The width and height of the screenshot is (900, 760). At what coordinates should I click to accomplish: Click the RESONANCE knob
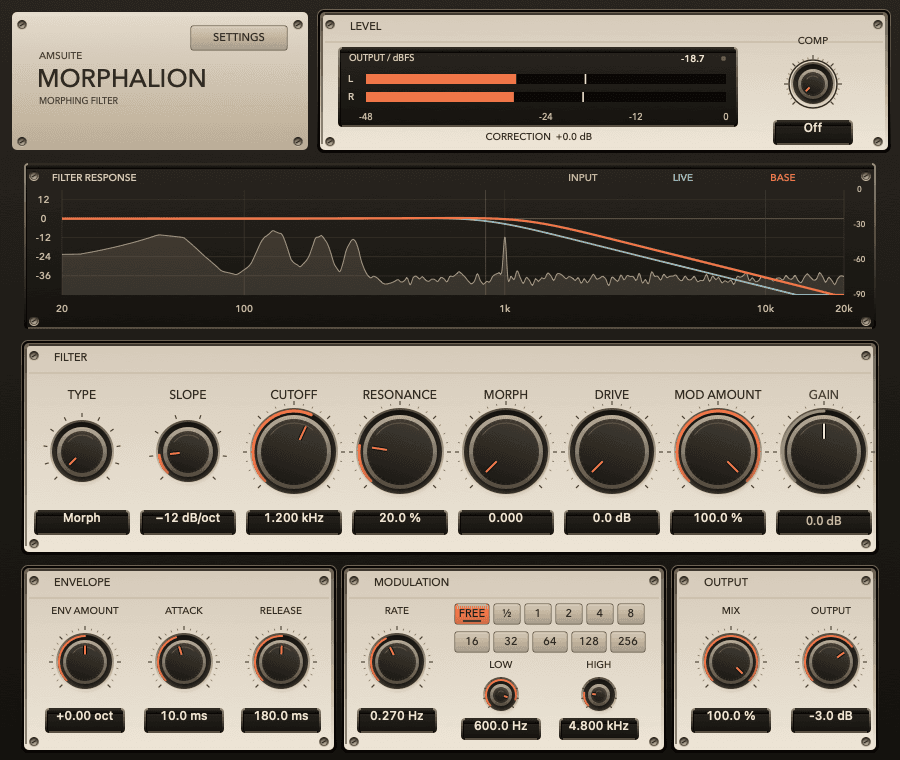(x=399, y=451)
